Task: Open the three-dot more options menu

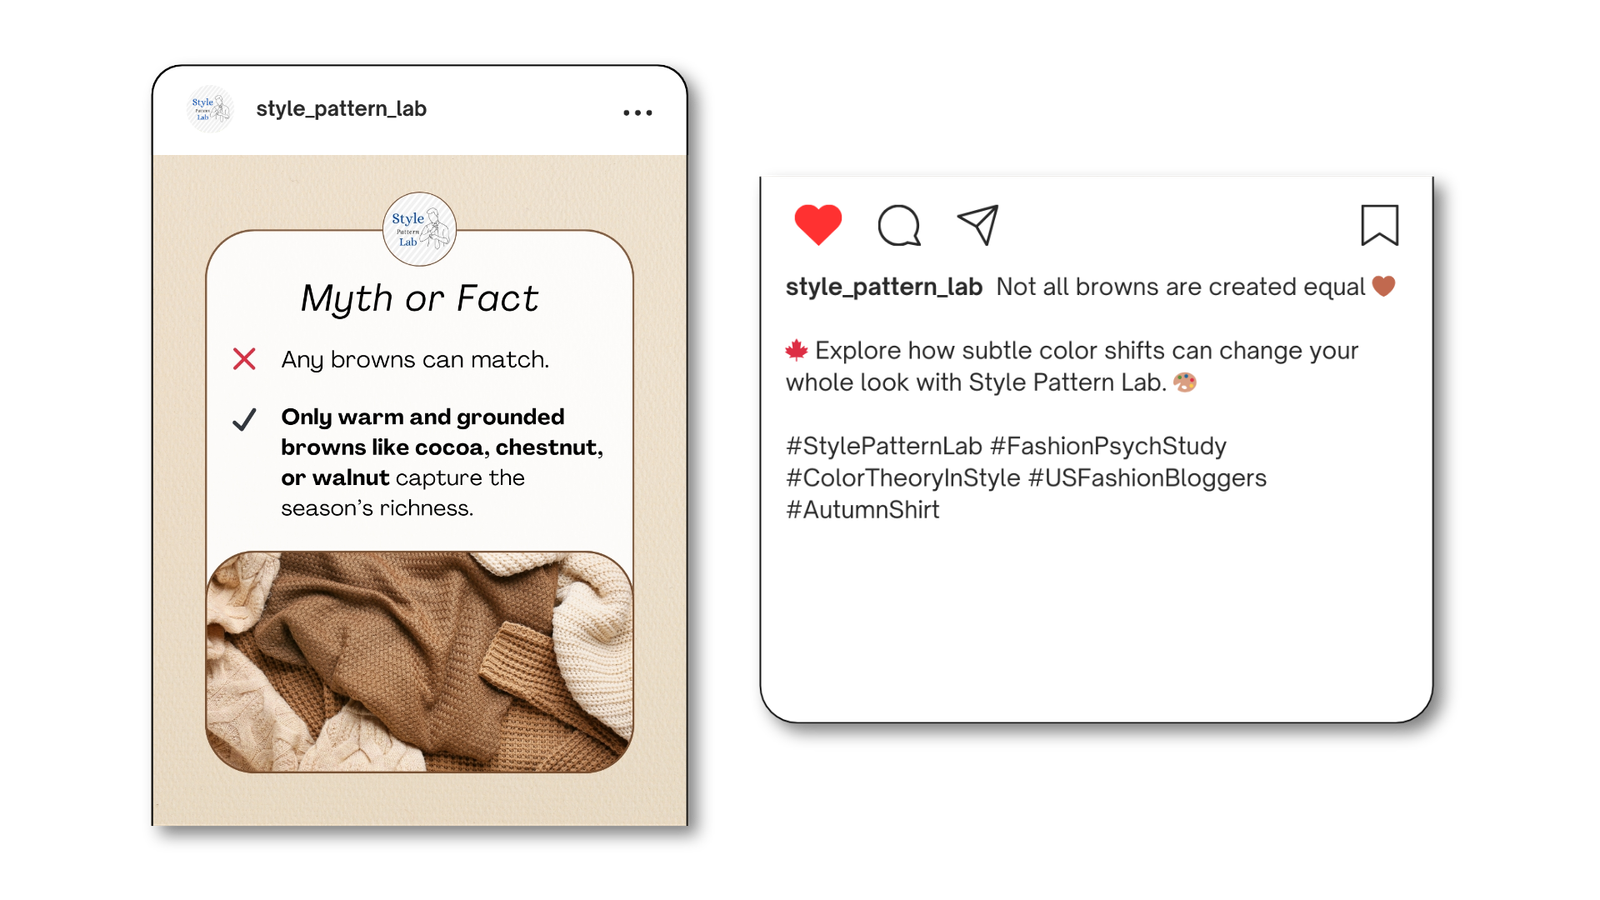Action: [x=638, y=113]
